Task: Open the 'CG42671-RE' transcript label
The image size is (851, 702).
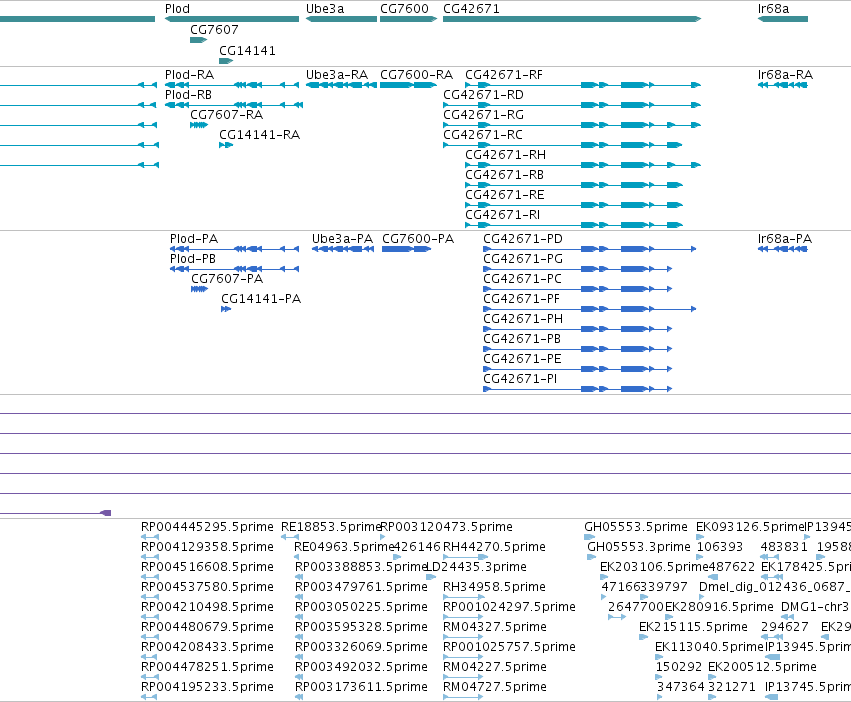Action: 504,195
